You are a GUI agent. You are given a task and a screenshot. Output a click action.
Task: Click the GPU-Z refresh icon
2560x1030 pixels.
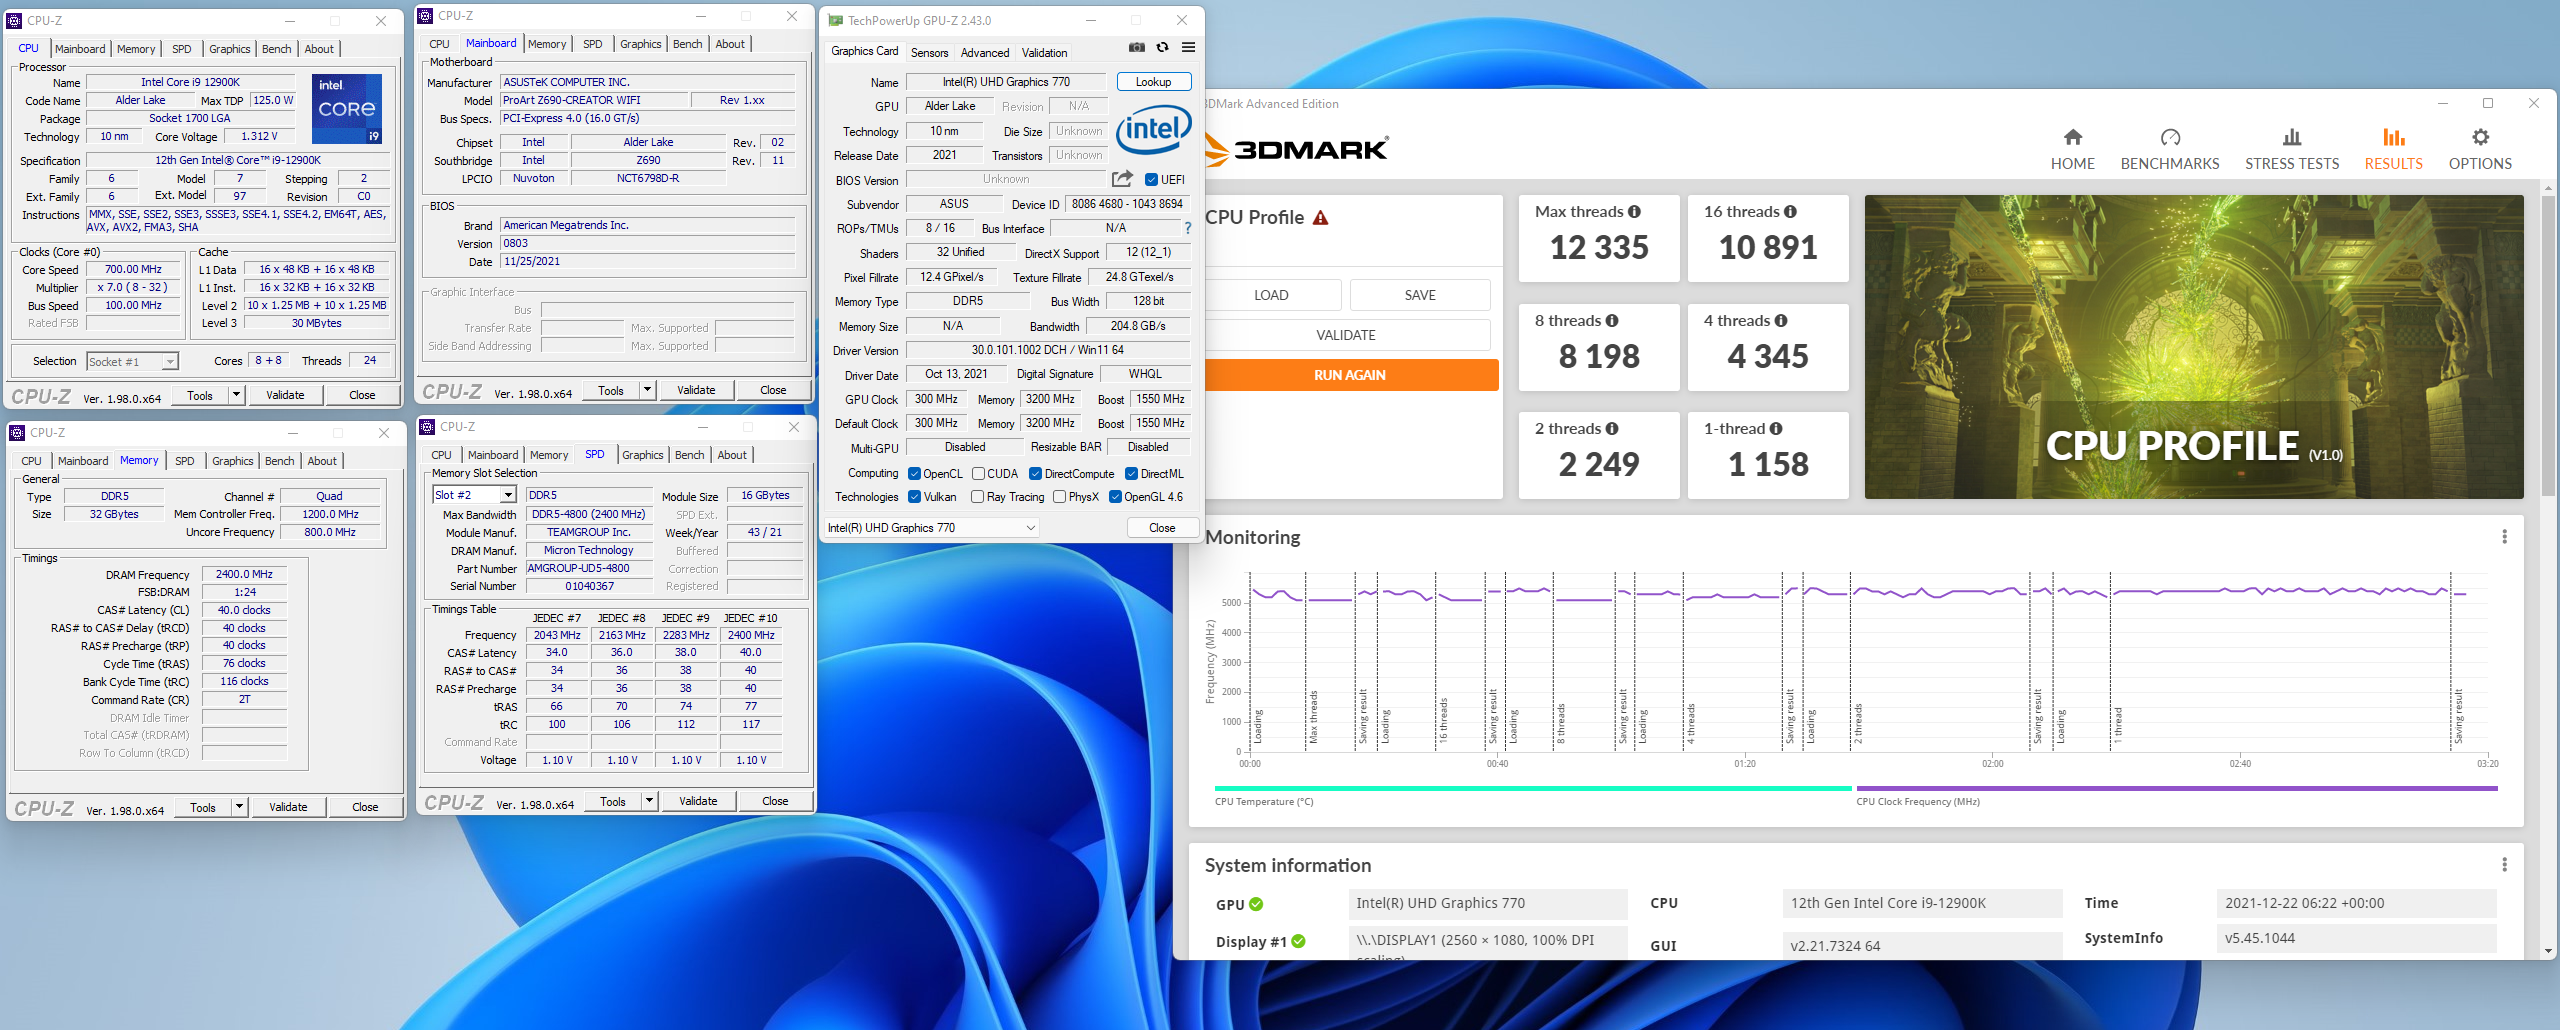click(x=1162, y=47)
